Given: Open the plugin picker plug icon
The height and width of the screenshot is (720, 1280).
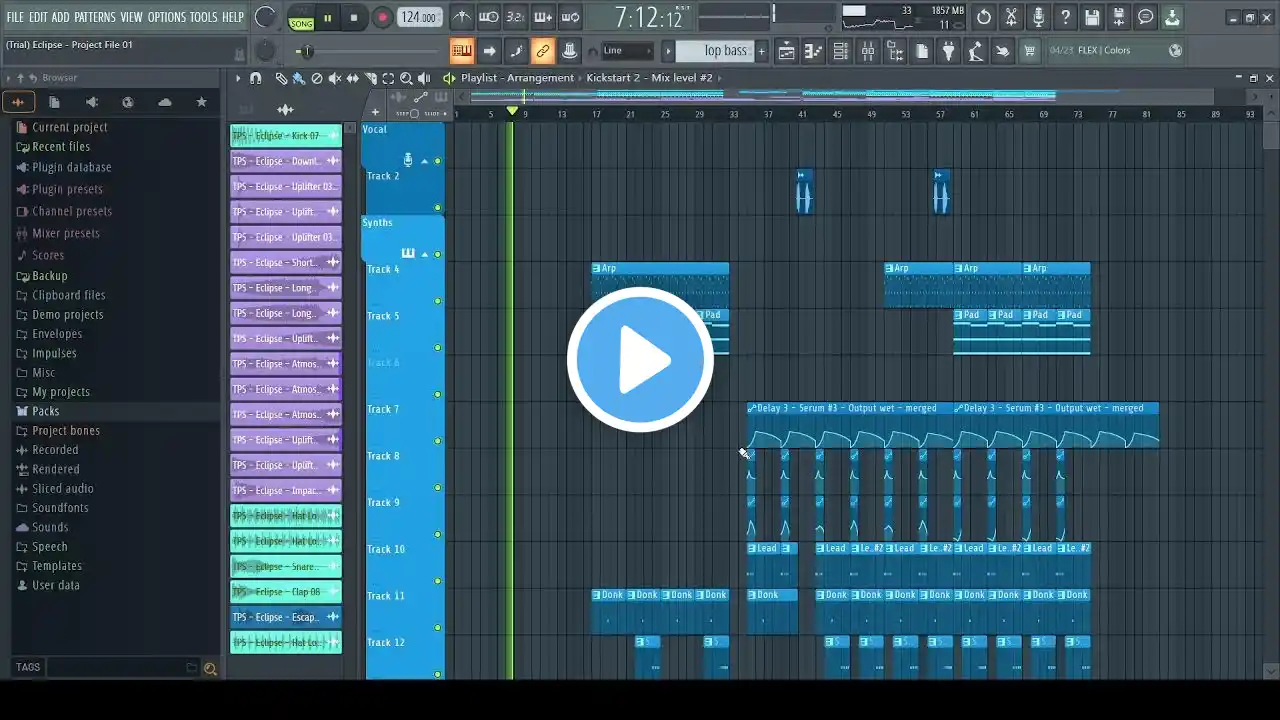Looking at the screenshot, I should (949, 51).
